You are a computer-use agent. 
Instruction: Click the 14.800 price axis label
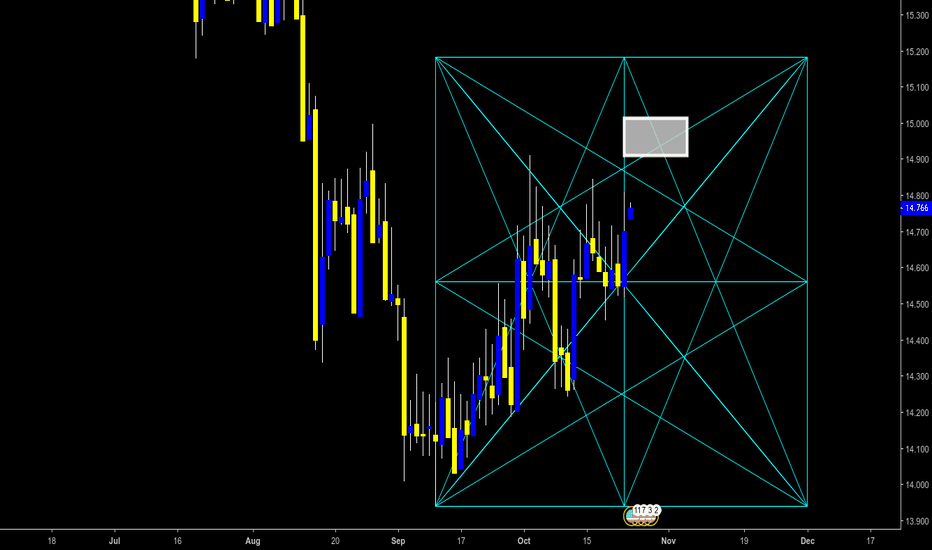tap(917, 196)
